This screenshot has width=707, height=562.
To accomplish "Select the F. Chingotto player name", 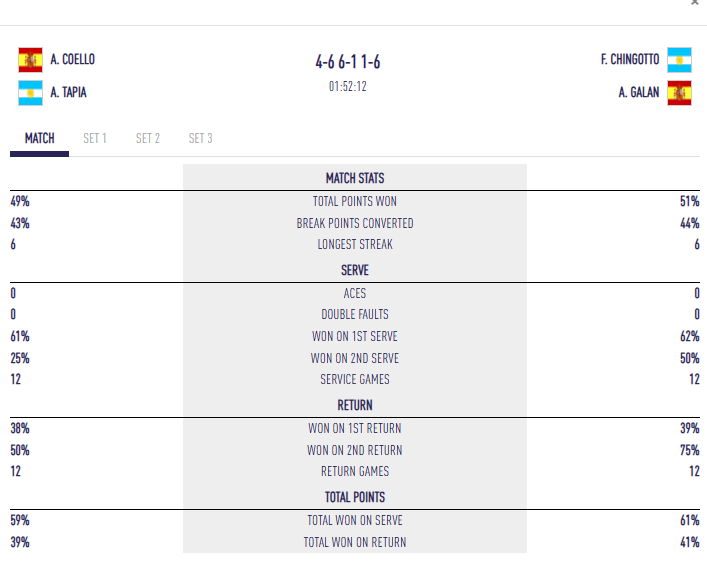I will 630,60.
